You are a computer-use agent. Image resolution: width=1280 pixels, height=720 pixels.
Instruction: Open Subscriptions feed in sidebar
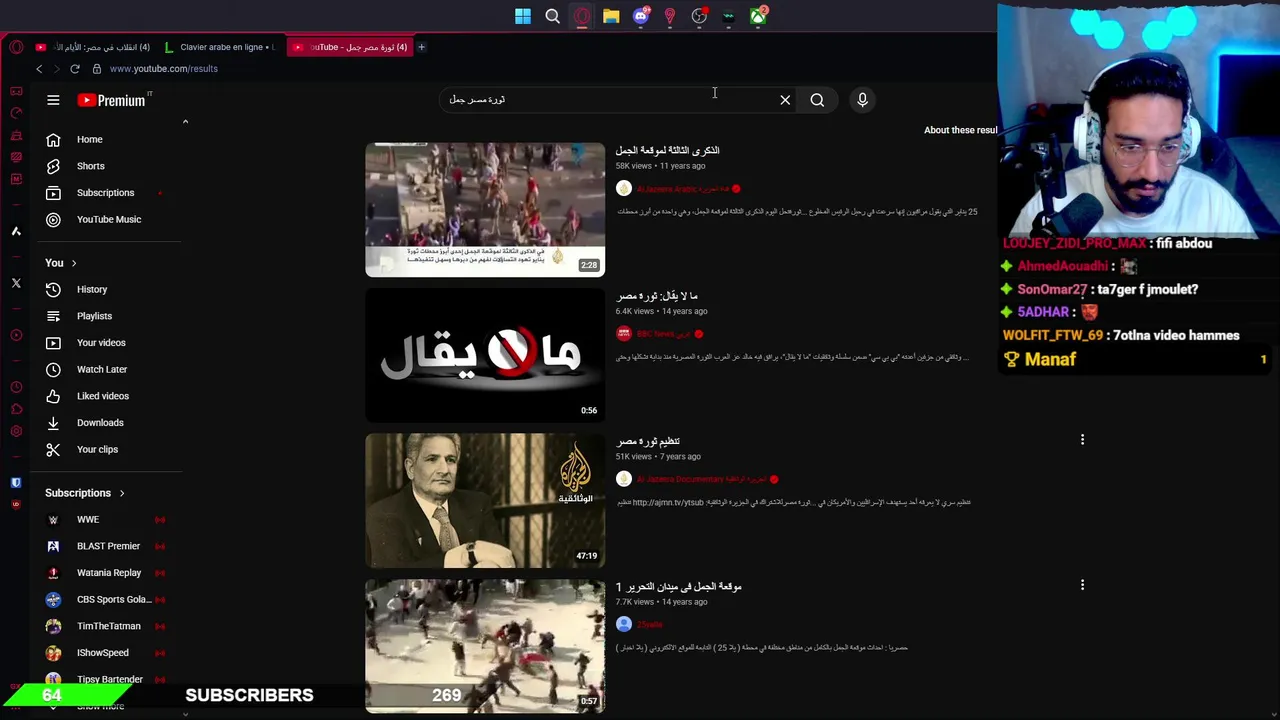(105, 193)
